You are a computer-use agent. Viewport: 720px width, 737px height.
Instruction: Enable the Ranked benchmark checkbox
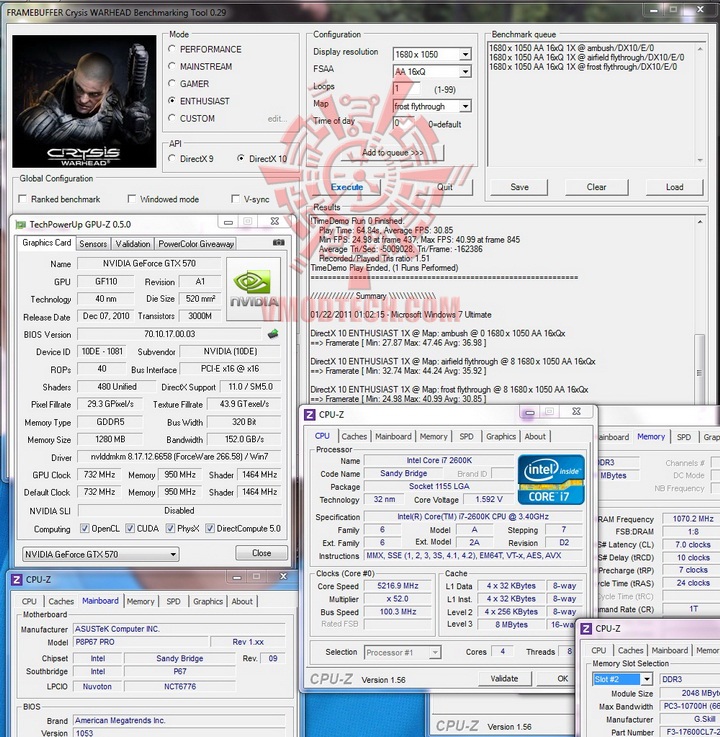[x=22, y=199]
